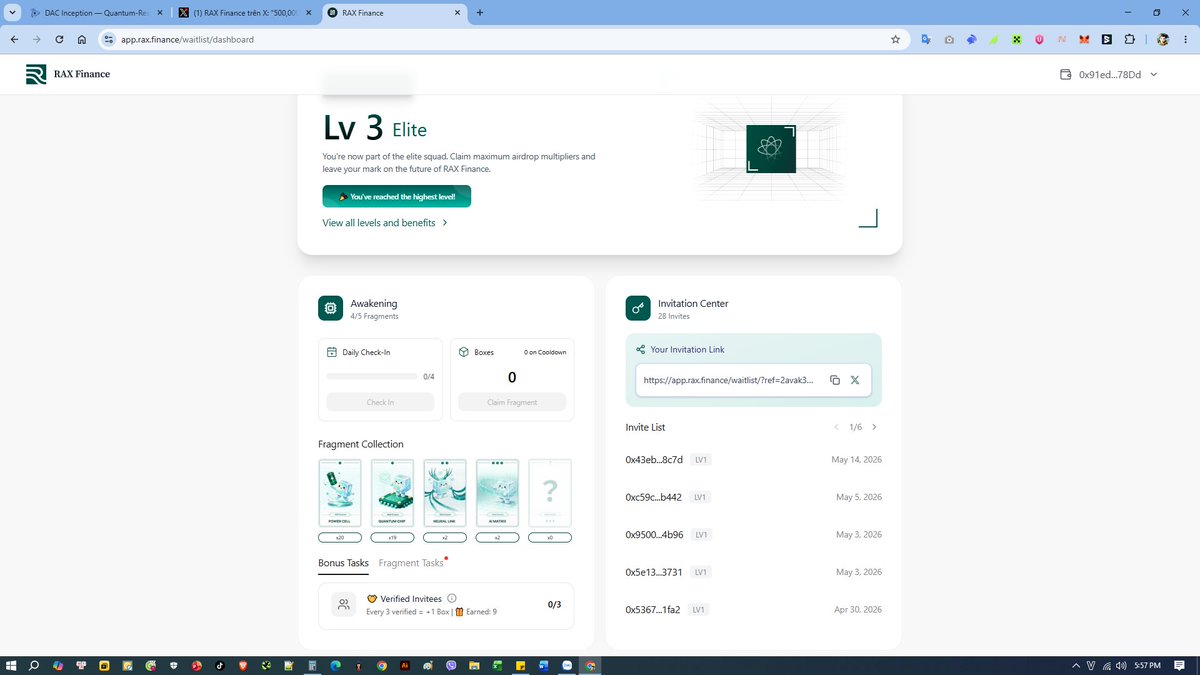Click the Claim Fragment button
Screen dimensions: 1200x675
tap(512, 402)
